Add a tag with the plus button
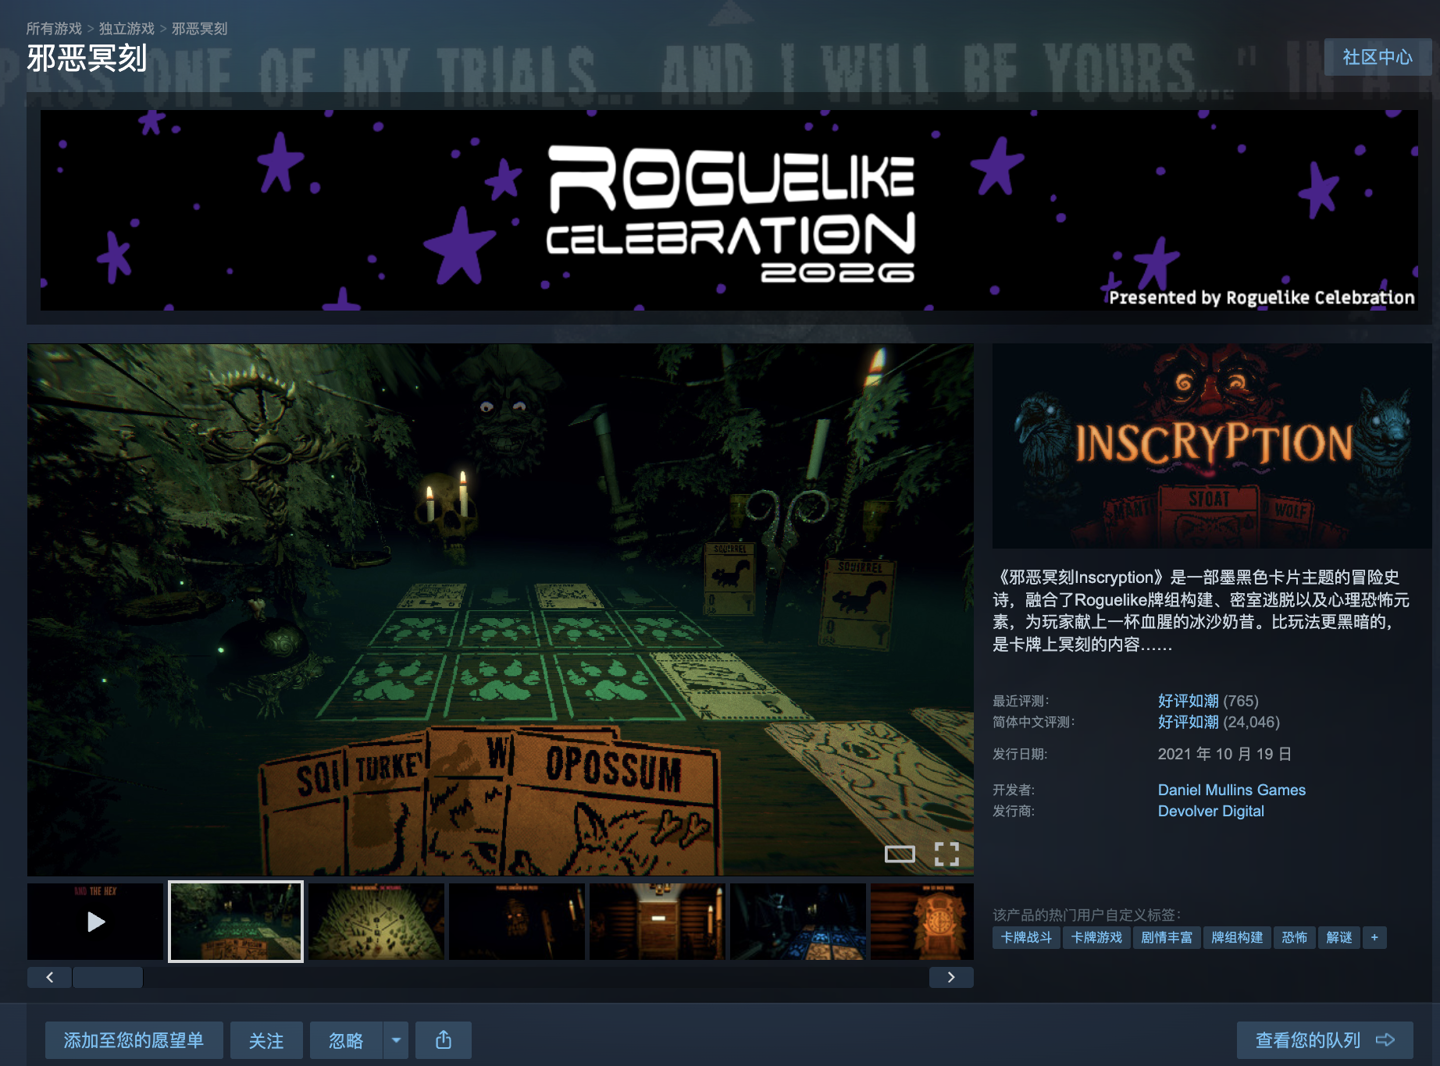 (1374, 937)
